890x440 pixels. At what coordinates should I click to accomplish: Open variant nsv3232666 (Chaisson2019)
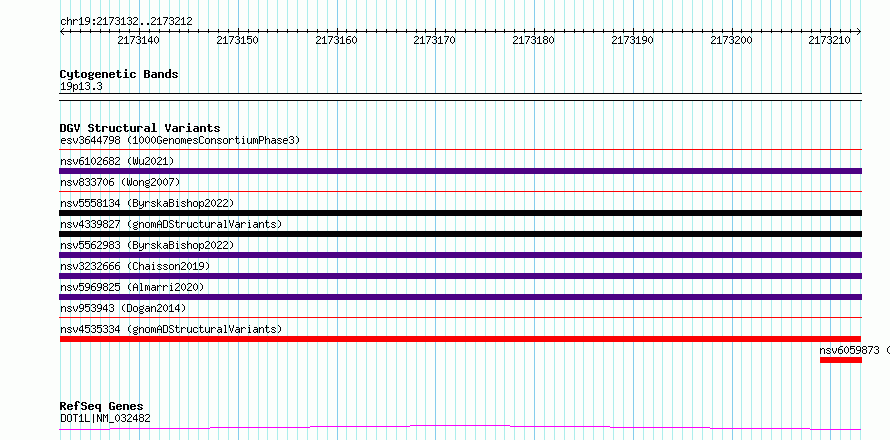135,266
